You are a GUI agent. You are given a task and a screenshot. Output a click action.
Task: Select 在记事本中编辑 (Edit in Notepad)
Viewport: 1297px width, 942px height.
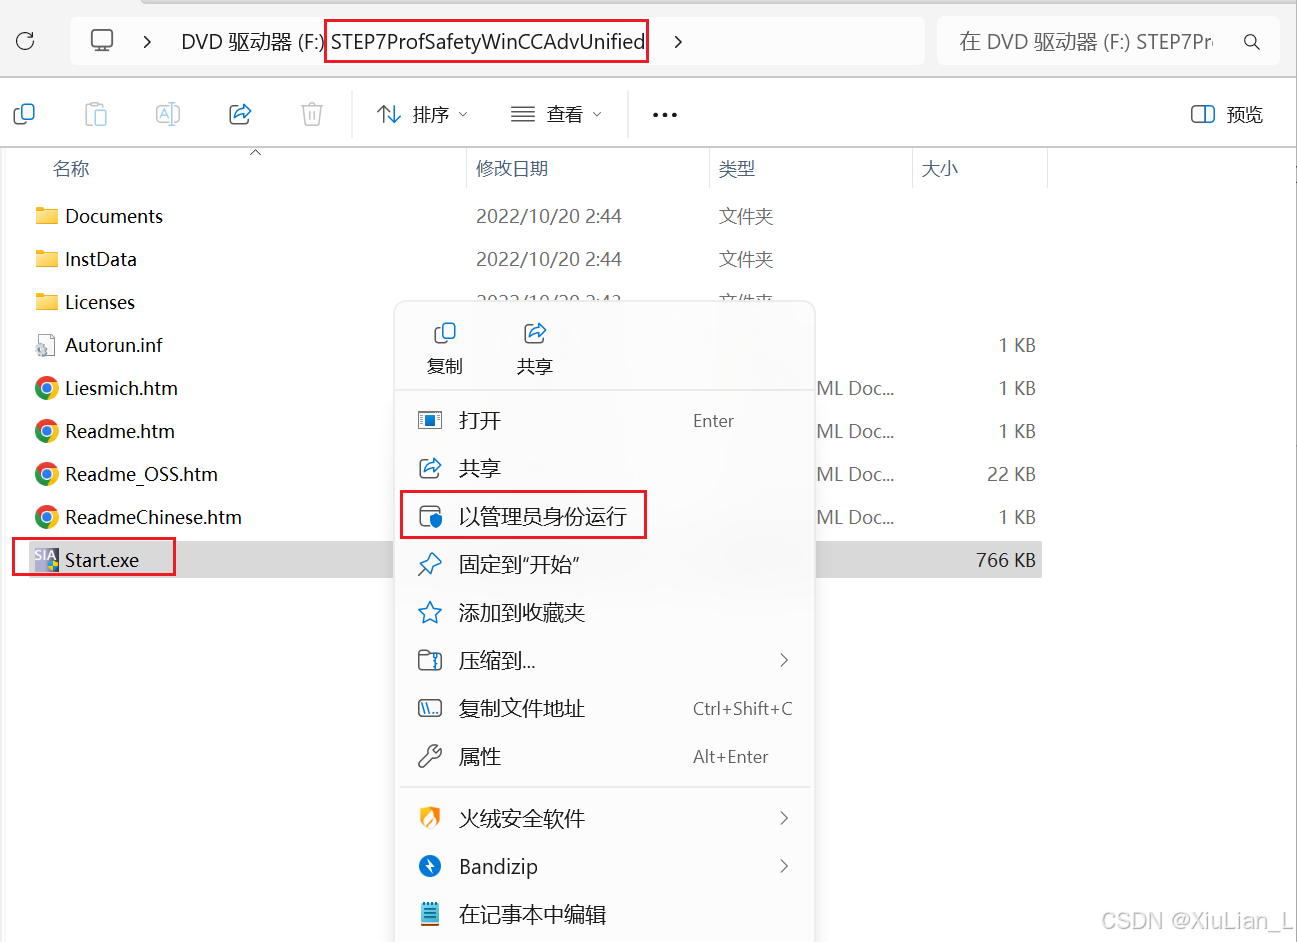tap(605, 914)
